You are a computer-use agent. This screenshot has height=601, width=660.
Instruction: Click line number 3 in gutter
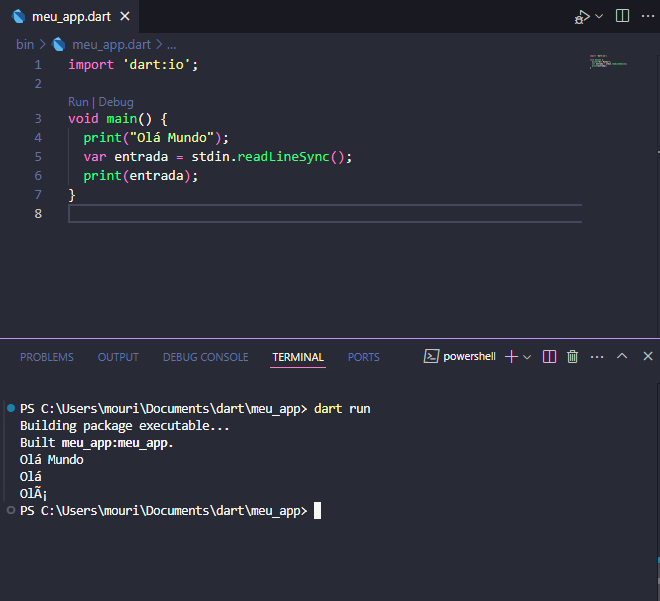click(x=38, y=119)
